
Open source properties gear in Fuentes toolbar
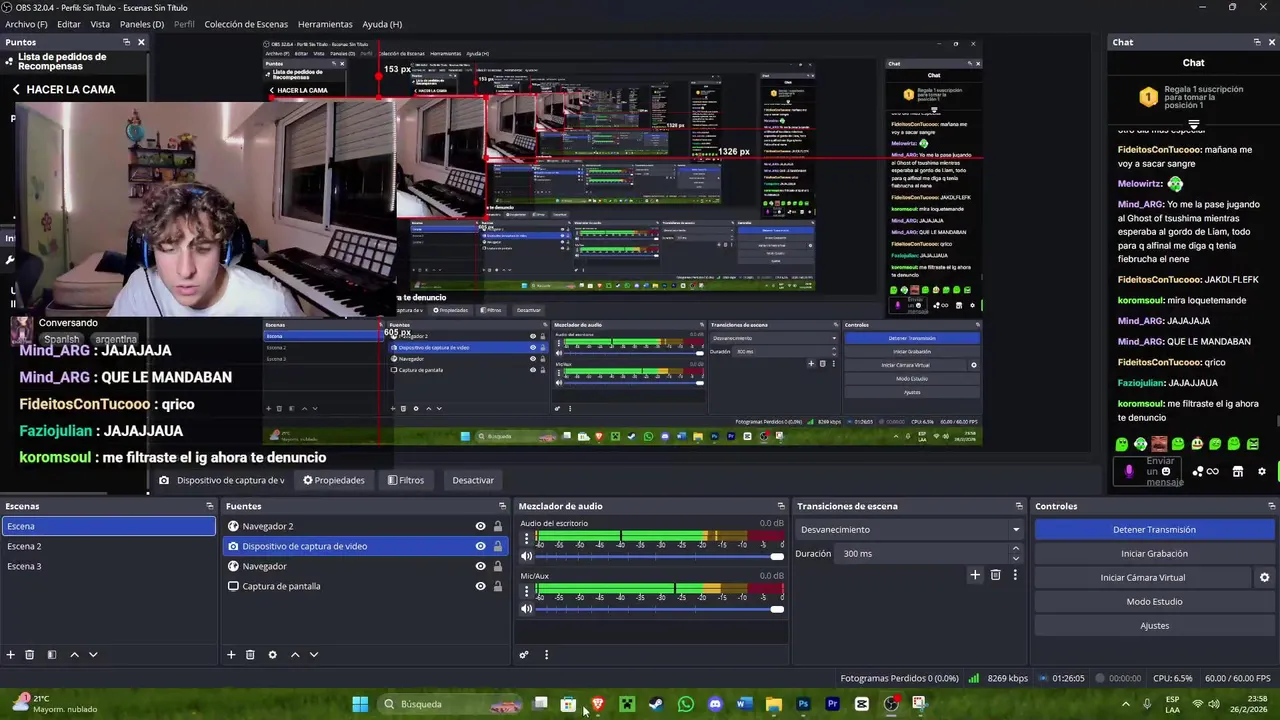point(272,654)
